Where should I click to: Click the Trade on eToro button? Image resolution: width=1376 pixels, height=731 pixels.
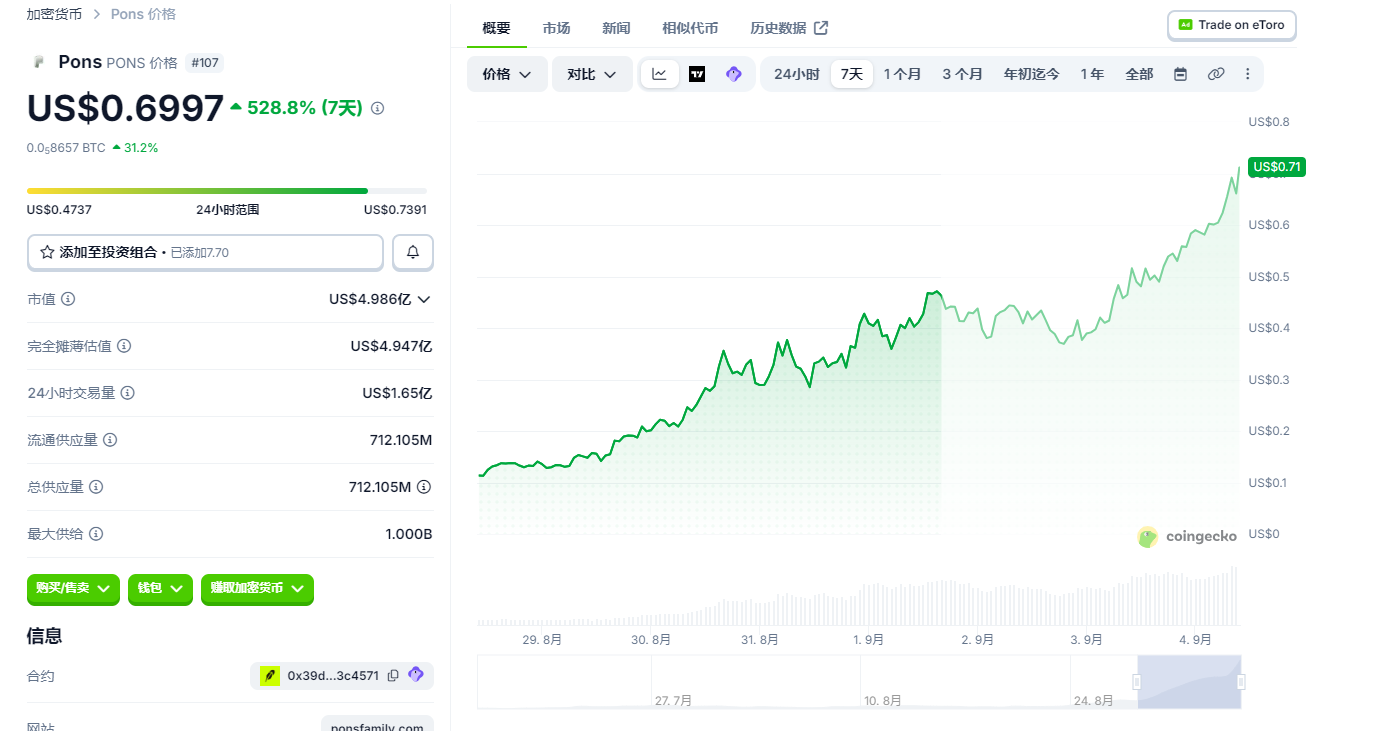tap(1232, 25)
